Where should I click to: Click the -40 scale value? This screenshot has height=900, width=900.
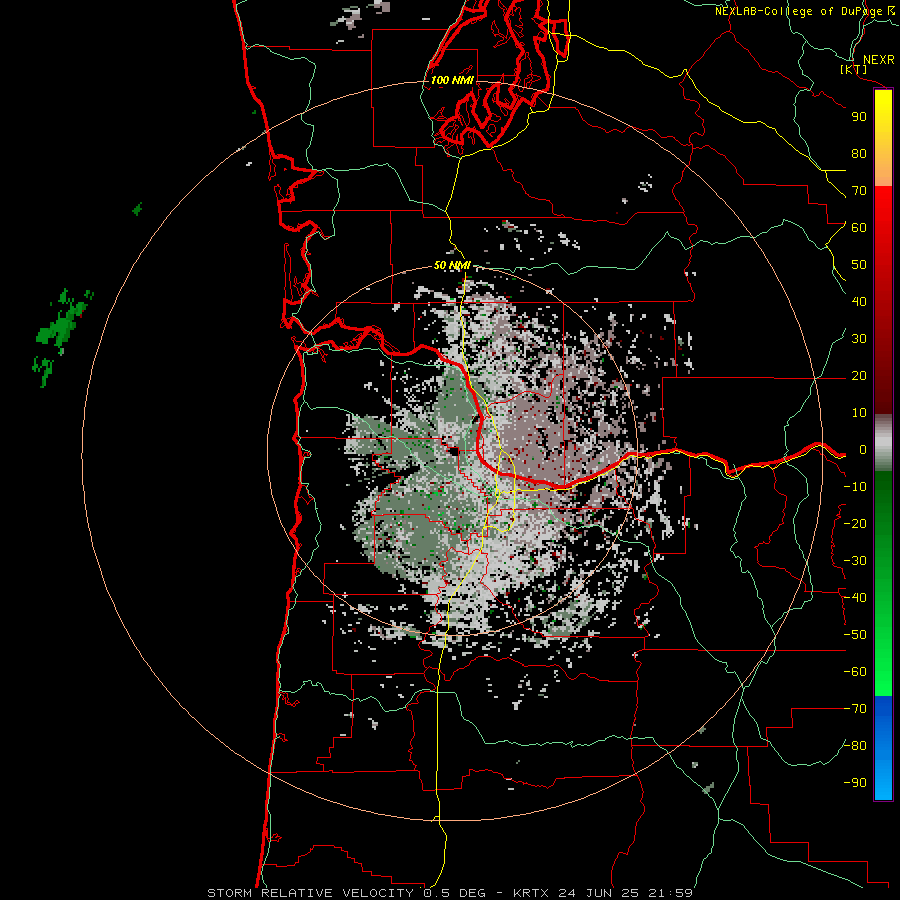pos(855,598)
